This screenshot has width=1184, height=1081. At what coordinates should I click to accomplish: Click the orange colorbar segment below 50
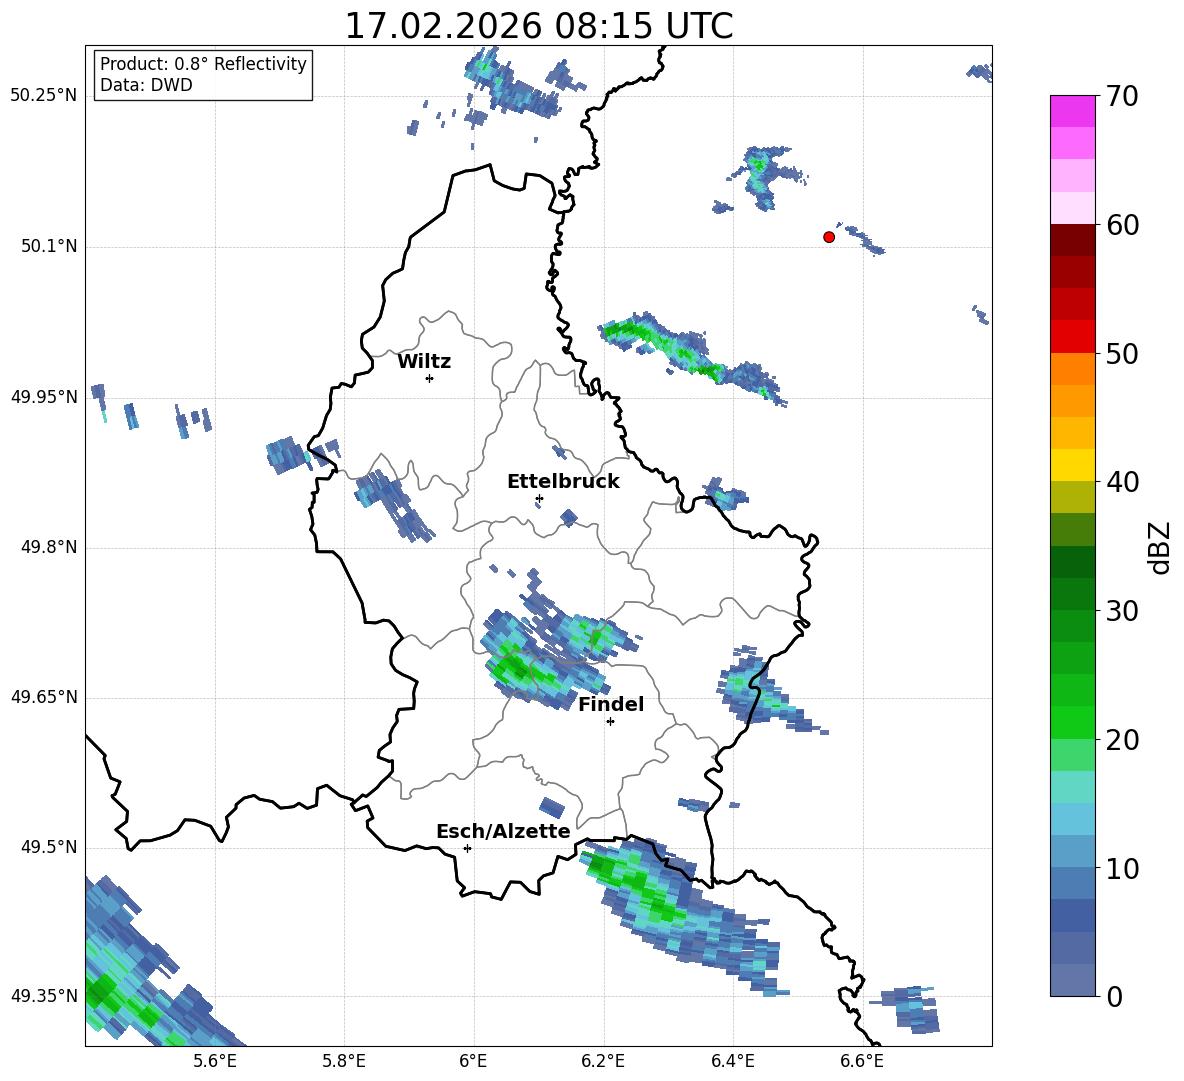tap(1072, 368)
